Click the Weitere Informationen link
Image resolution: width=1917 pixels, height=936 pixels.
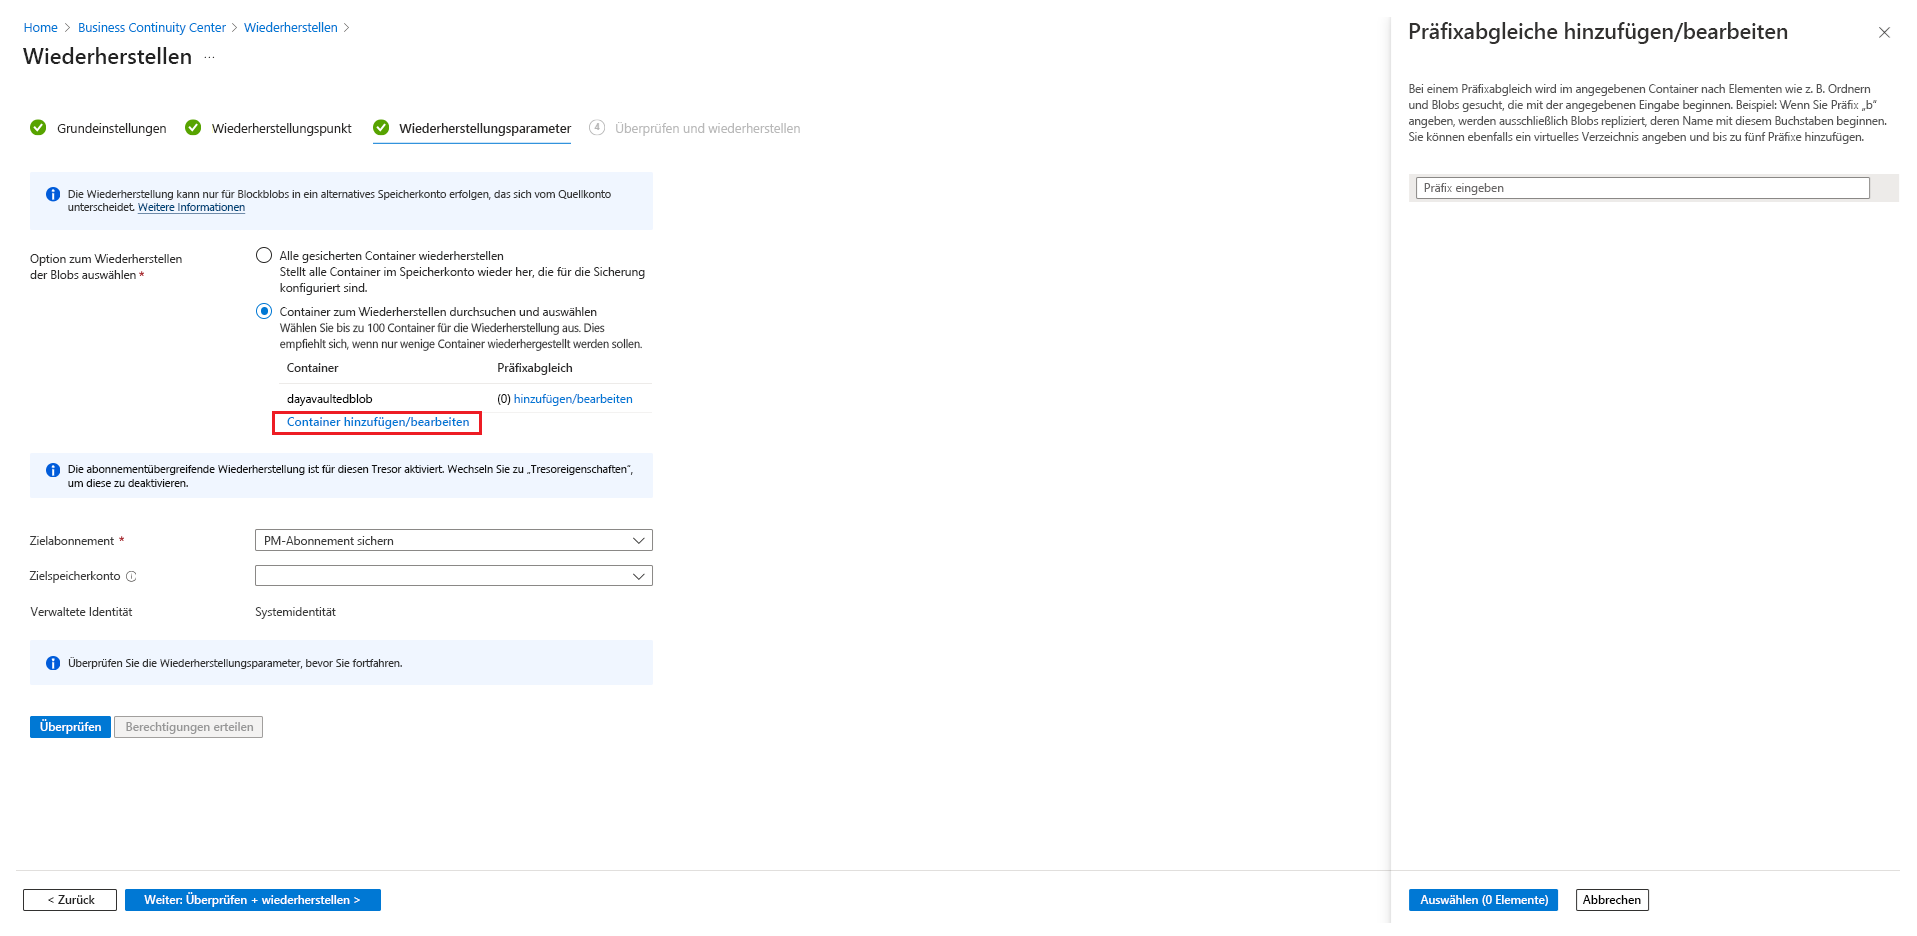click(x=190, y=207)
